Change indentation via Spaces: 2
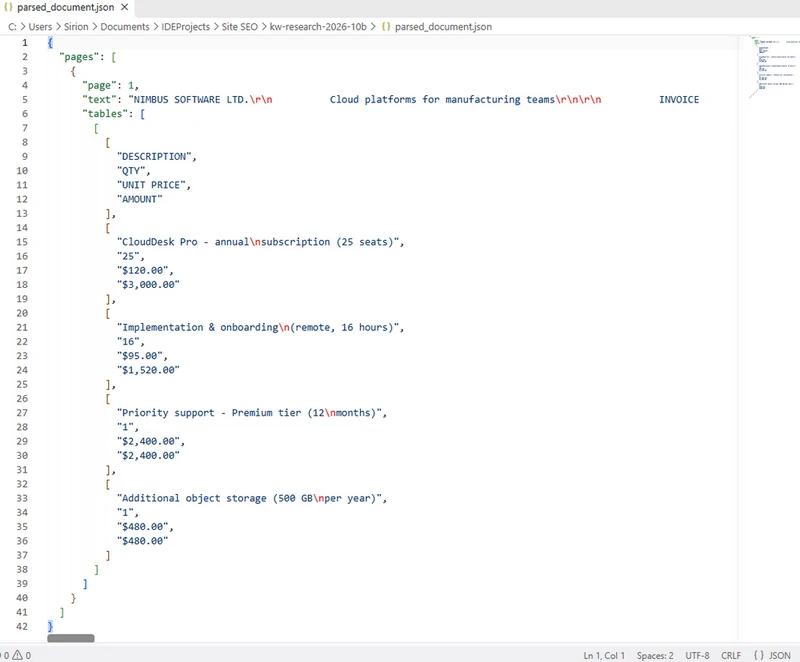The width and height of the screenshot is (800, 662). pyautogui.click(x=655, y=655)
